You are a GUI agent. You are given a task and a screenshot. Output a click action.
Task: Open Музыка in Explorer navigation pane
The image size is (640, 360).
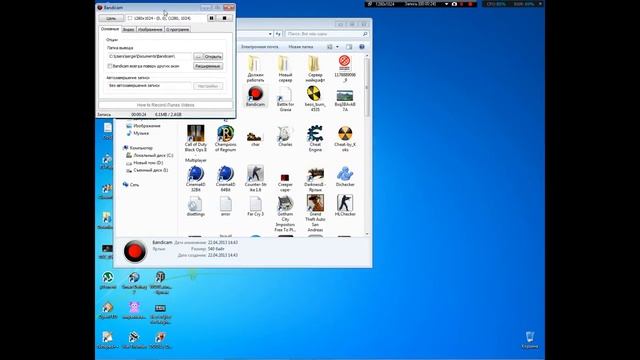click(x=138, y=133)
